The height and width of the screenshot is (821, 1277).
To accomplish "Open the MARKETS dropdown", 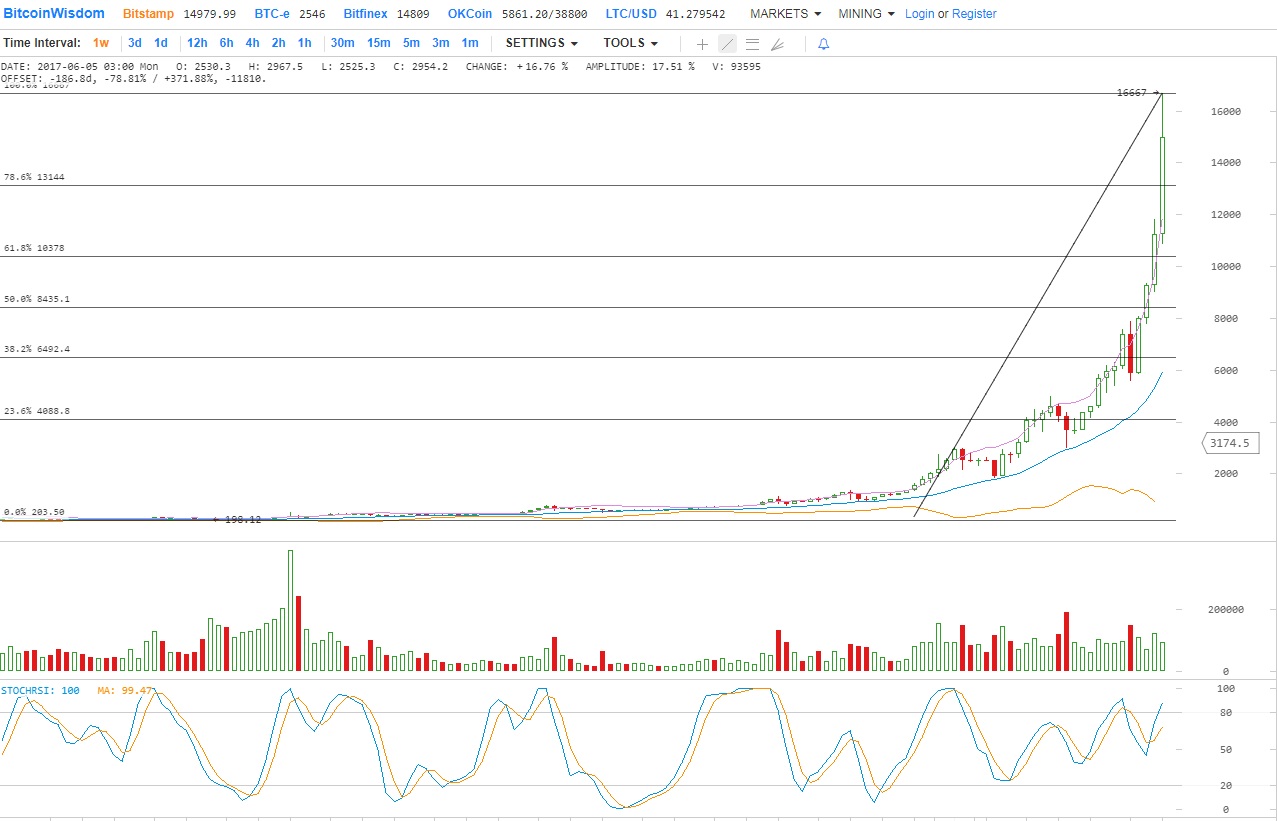I will (785, 14).
